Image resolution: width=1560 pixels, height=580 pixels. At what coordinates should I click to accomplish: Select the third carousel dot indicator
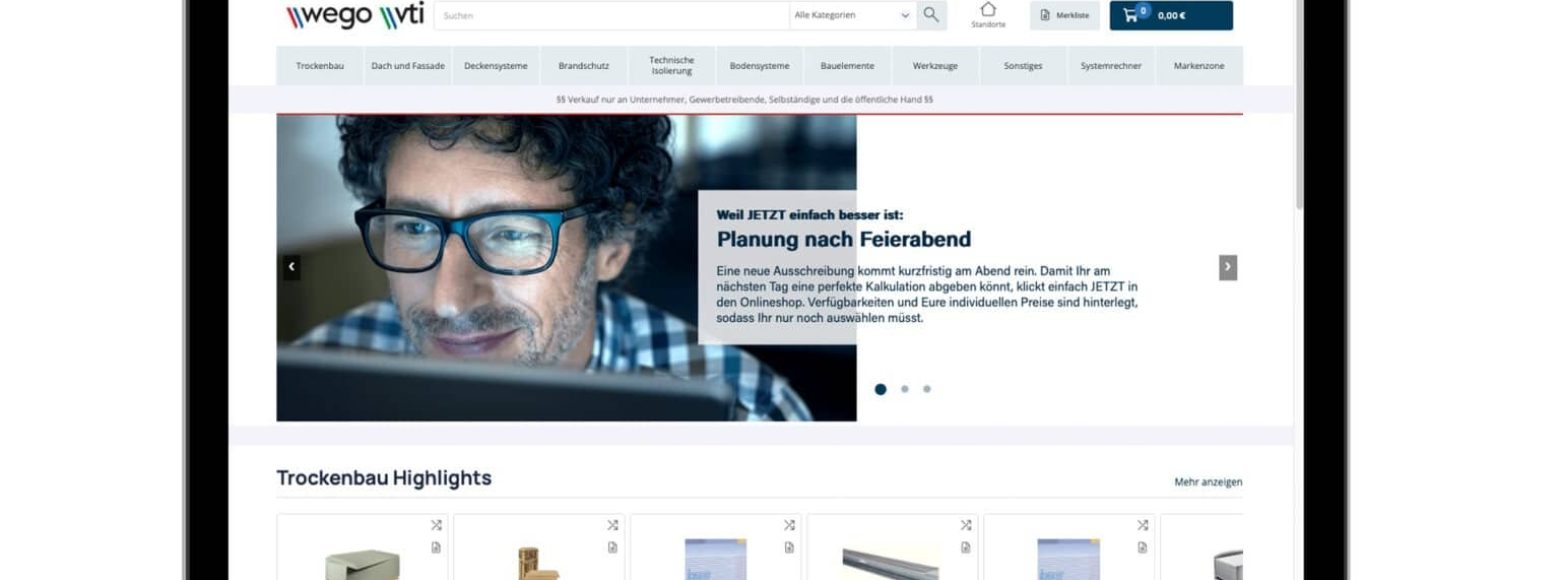[926, 389]
